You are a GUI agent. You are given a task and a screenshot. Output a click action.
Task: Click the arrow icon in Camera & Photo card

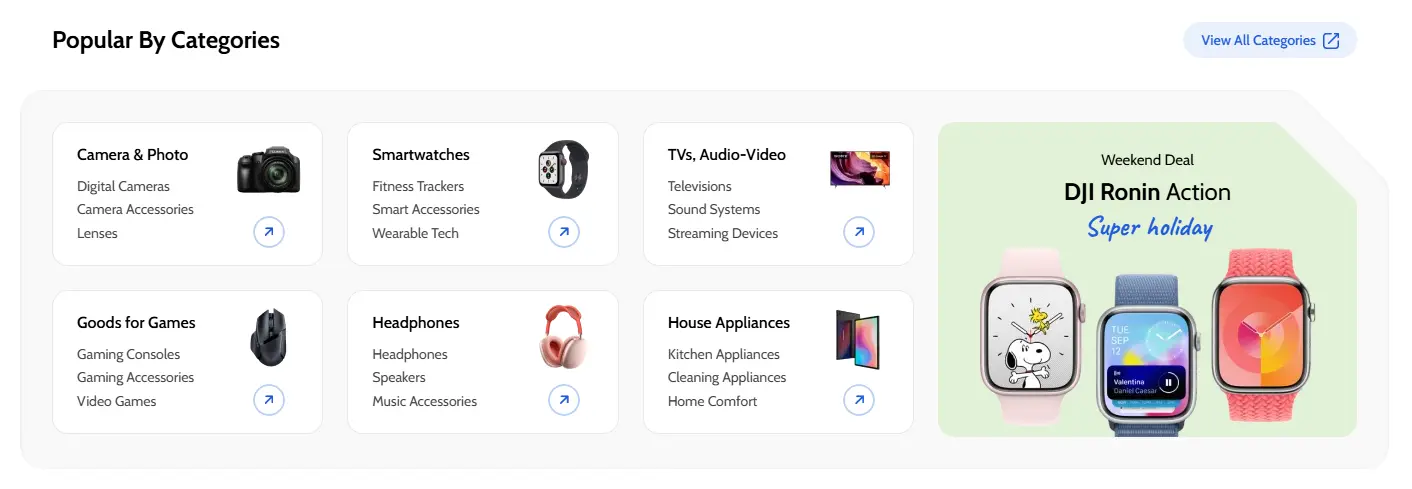click(x=269, y=233)
